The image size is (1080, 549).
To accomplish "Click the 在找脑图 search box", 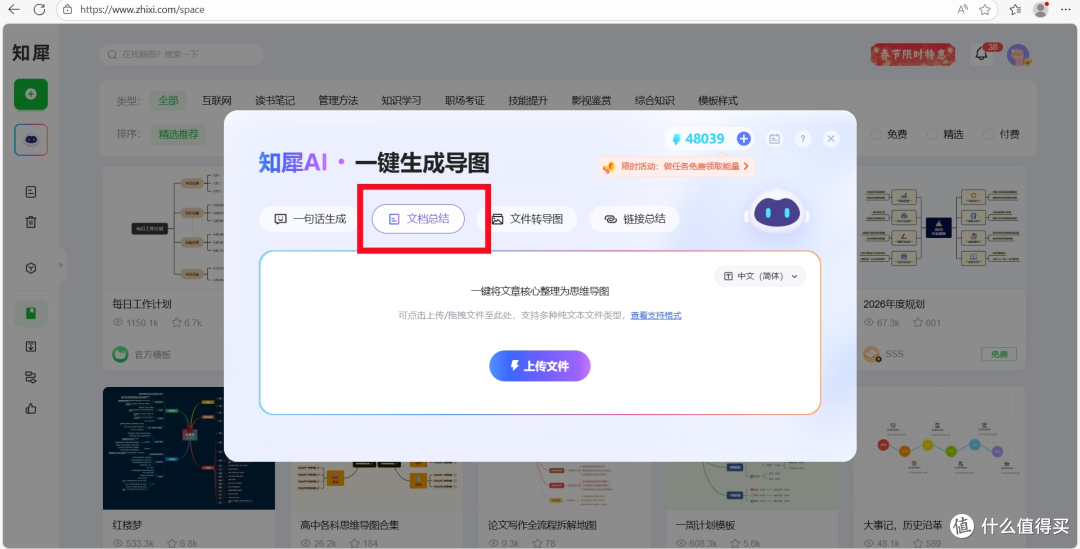I will [182, 54].
